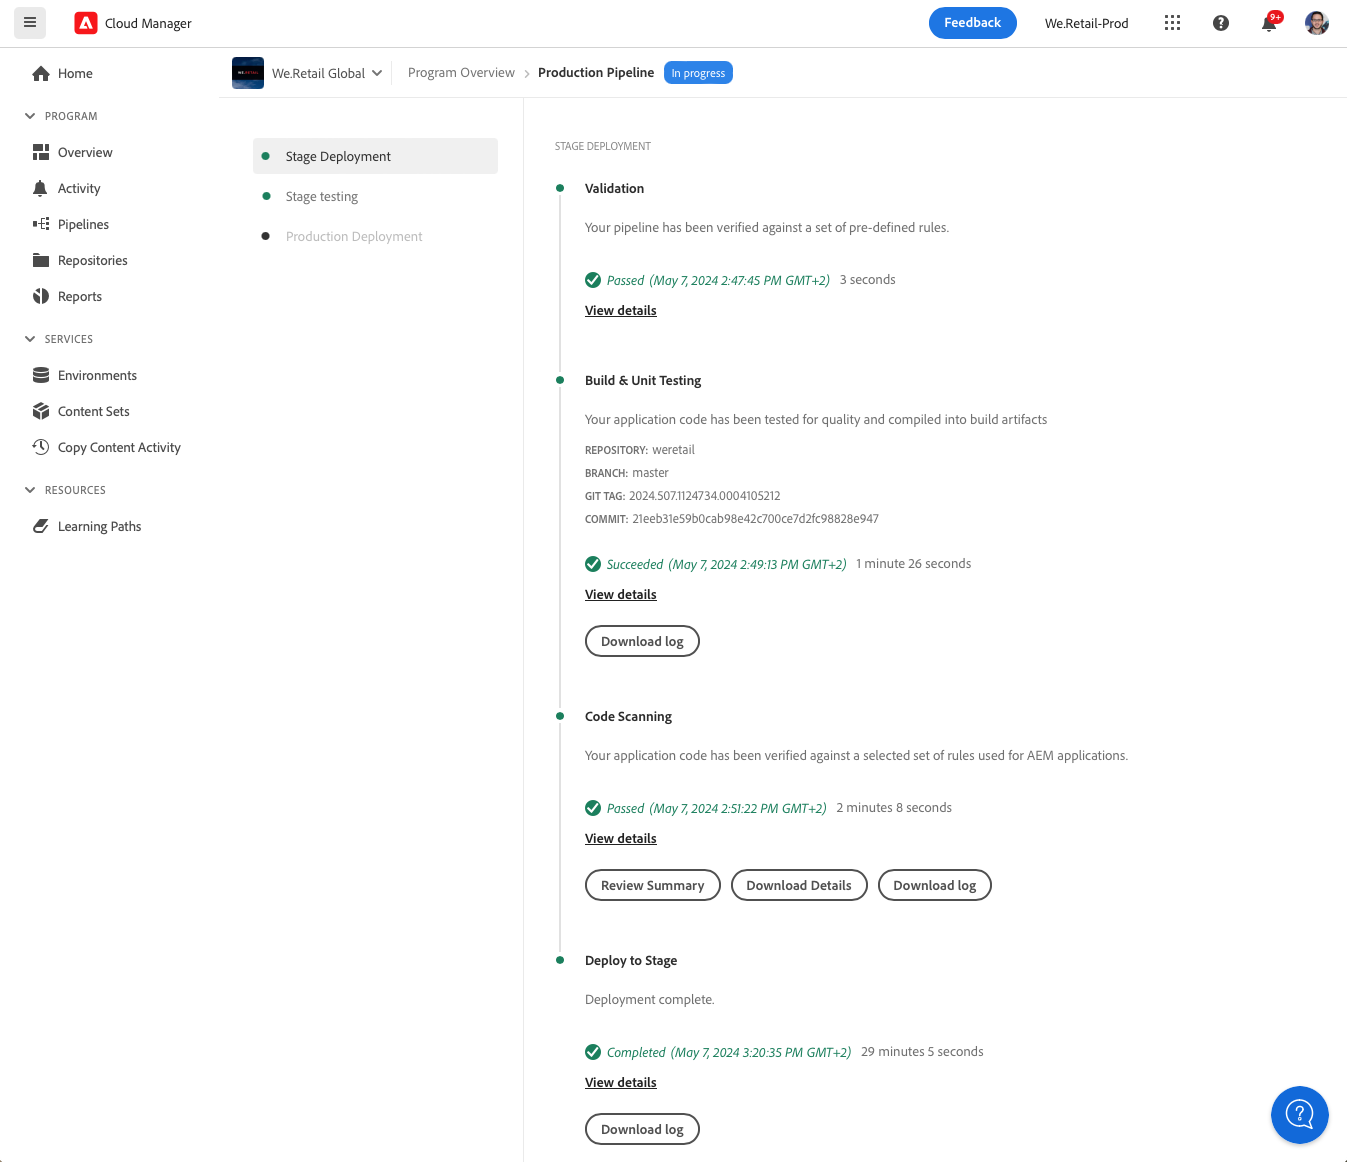Viewport: 1347px width, 1162px height.
Task: Collapse the PROGRAM section
Action: [30, 116]
